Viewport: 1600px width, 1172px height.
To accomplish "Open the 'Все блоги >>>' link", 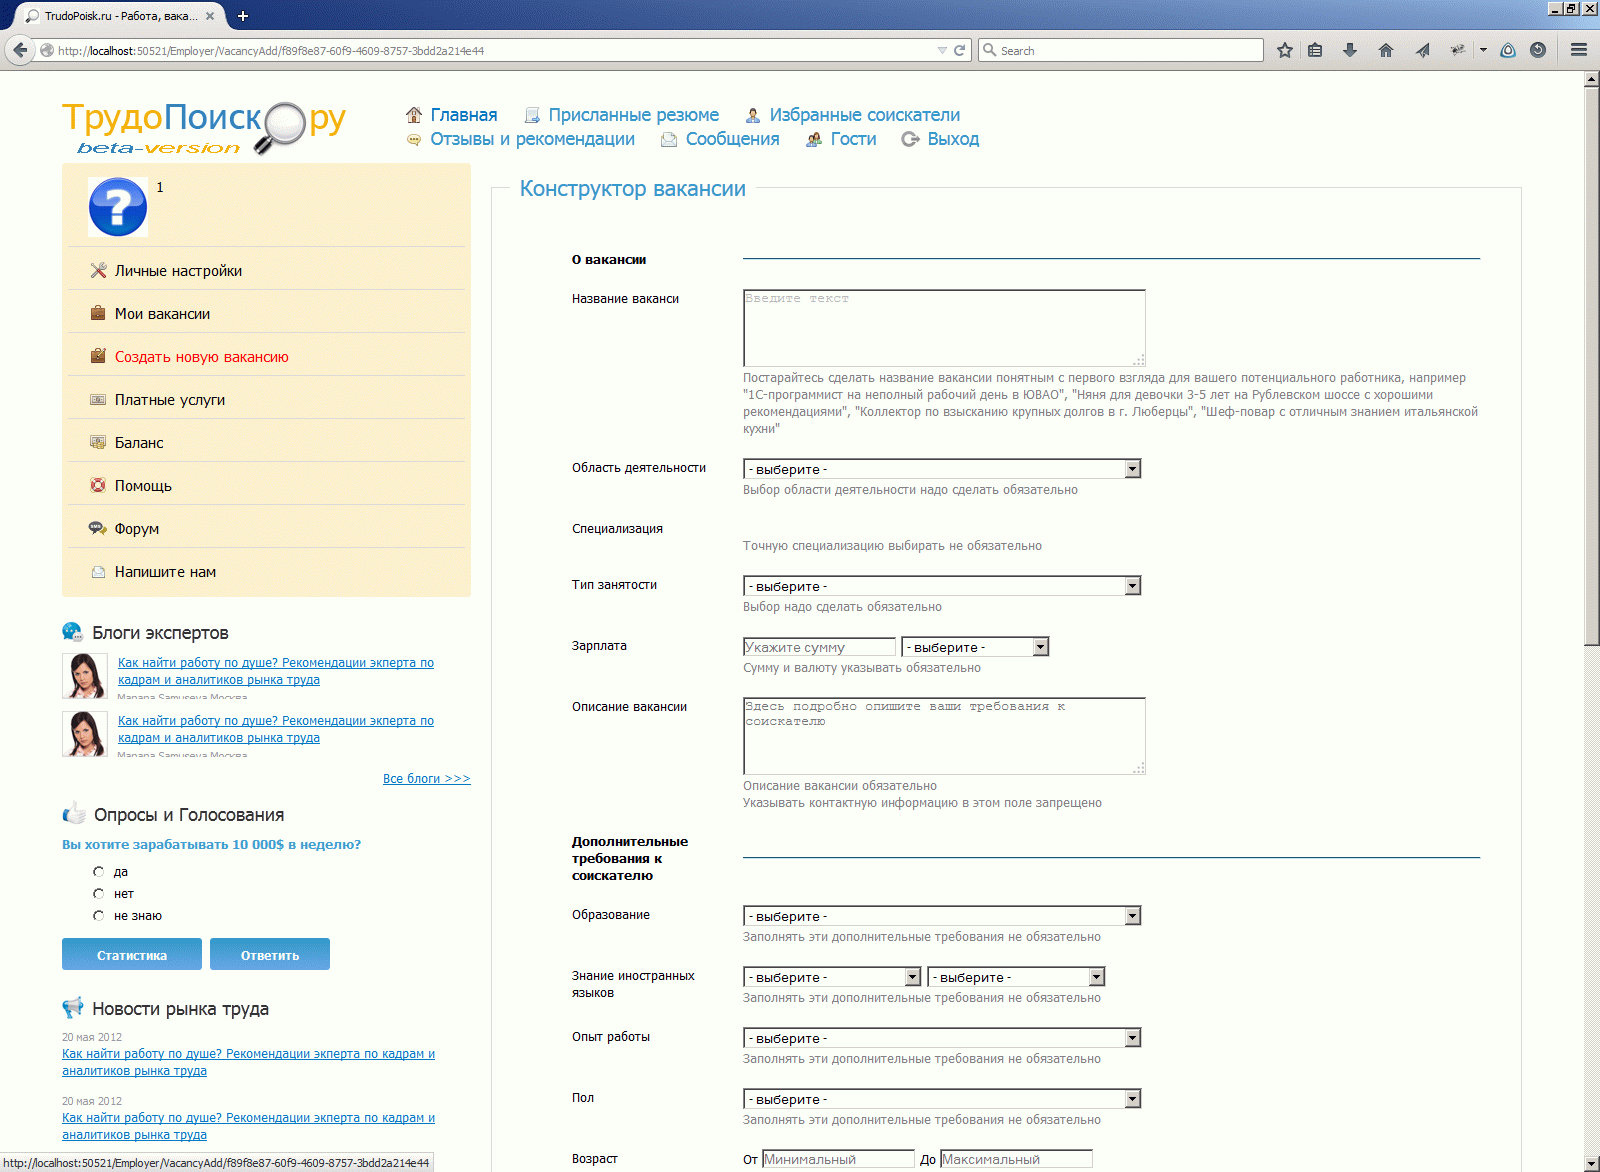I will [x=427, y=778].
